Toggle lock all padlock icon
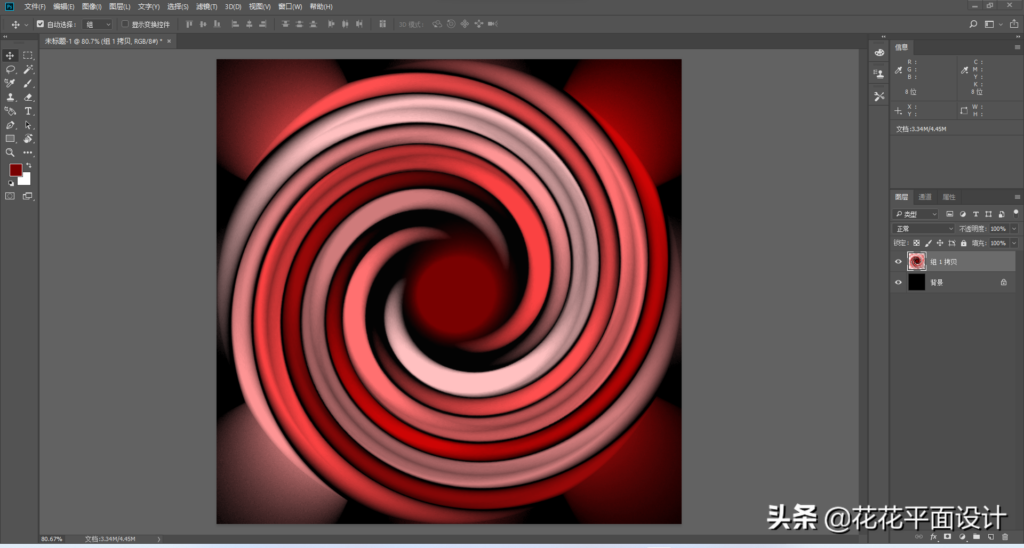This screenshot has width=1024, height=548. [963, 243]
